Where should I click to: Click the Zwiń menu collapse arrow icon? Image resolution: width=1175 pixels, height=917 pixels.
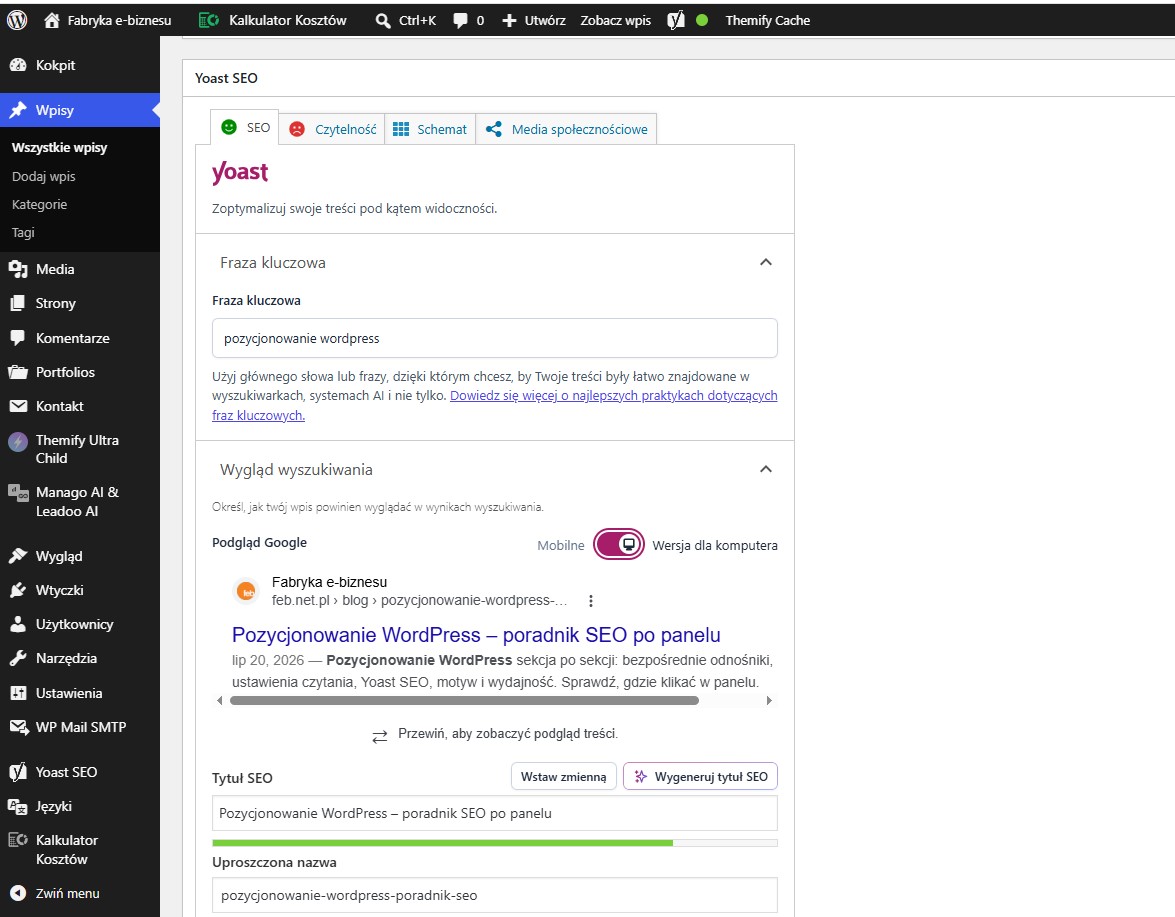pyautogui.click(x=18, y=893)
